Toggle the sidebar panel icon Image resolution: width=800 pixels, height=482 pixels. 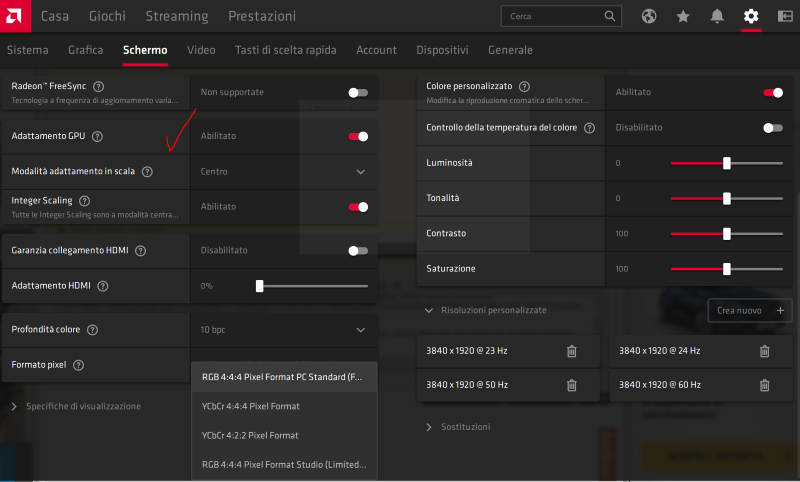coord(785,16)
